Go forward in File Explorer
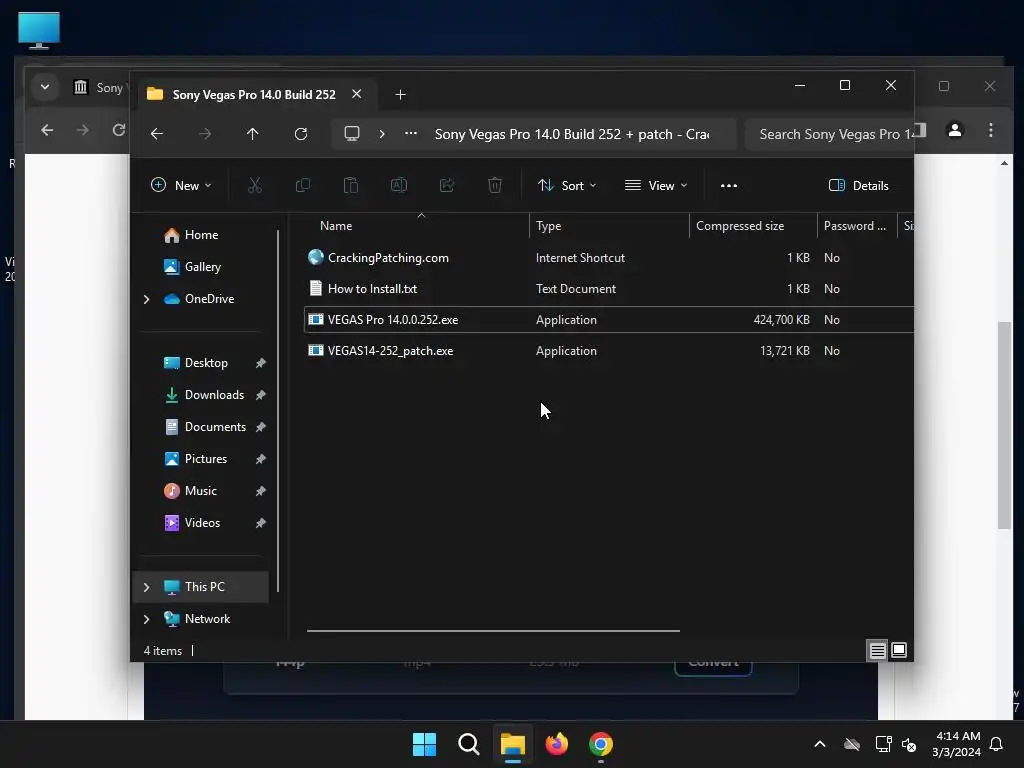 (205, 134)
